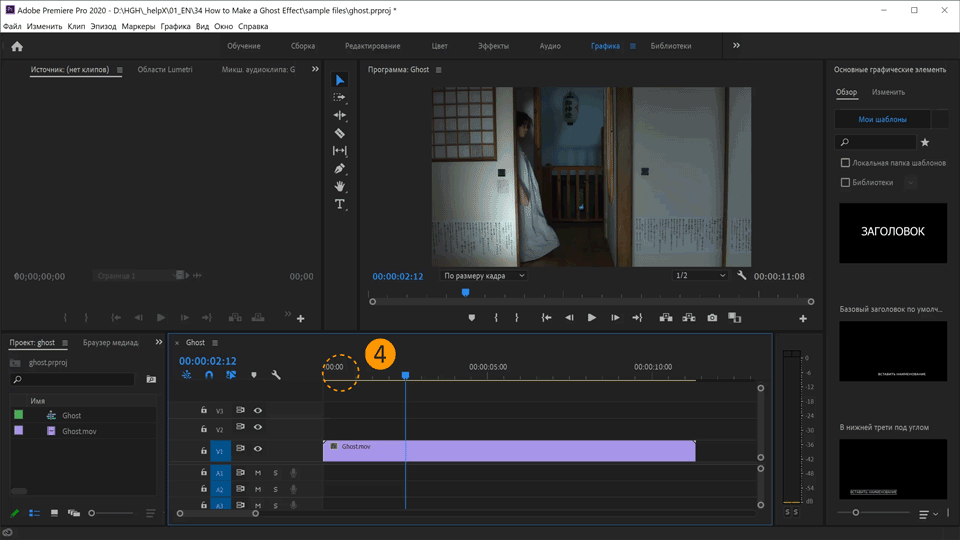Open the 1/2 playback resolution dropdown
This screenshot has height=540, width=960.
[700, 276]
